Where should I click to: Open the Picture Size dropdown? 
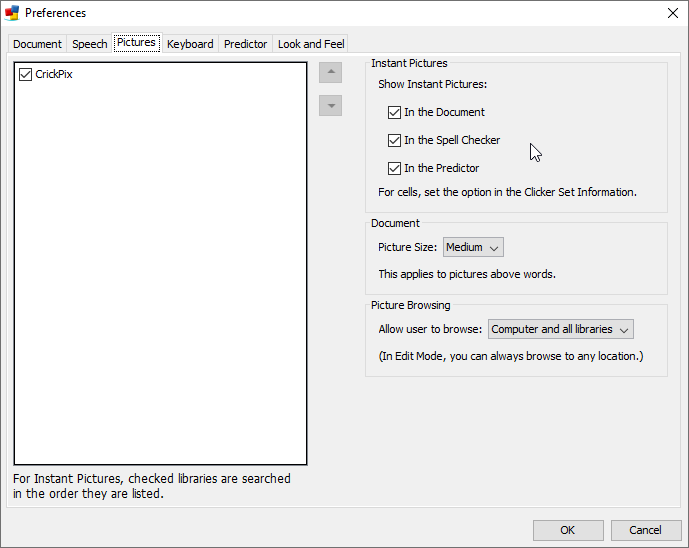click(x=473, y=247)
